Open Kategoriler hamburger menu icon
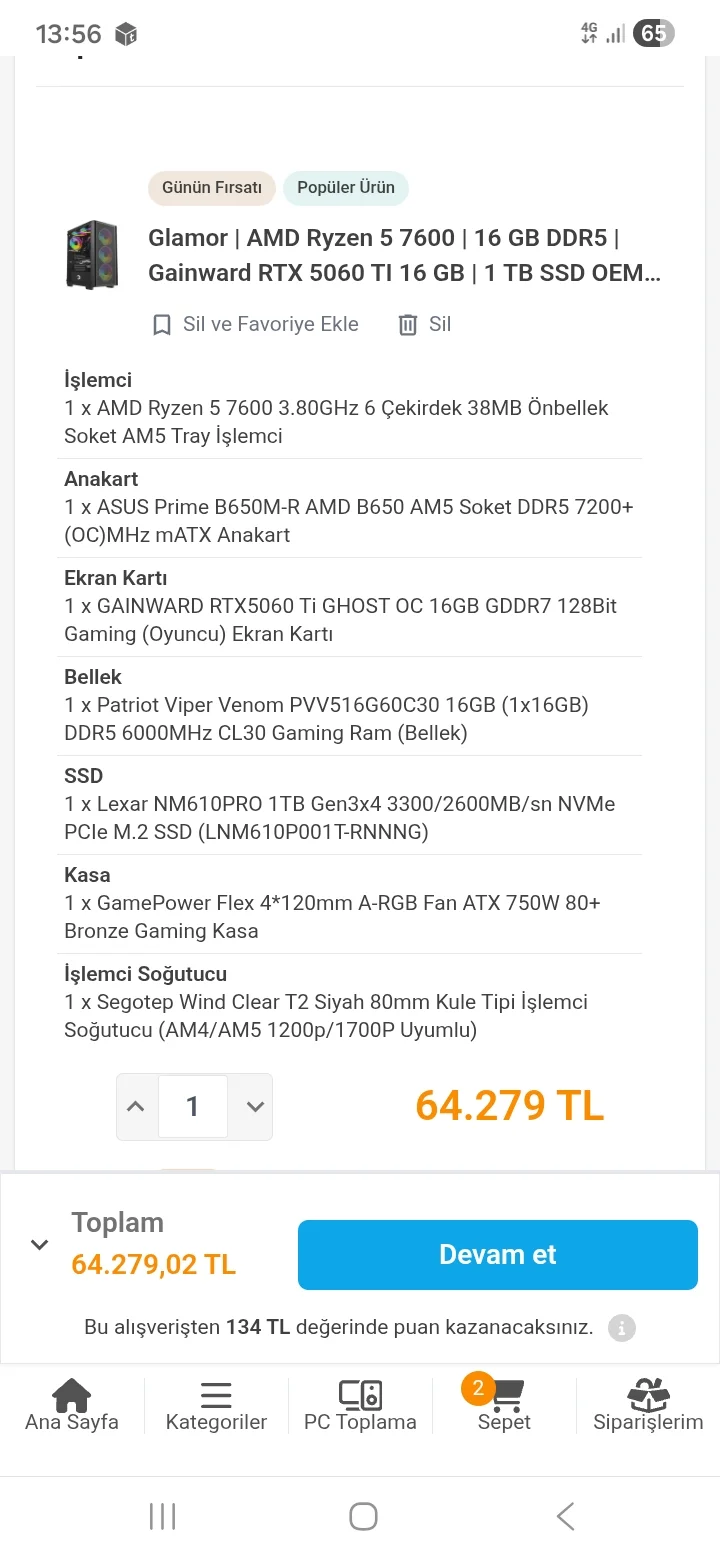The width and height of the screenshot is (720, 1560). [216, 1395]
